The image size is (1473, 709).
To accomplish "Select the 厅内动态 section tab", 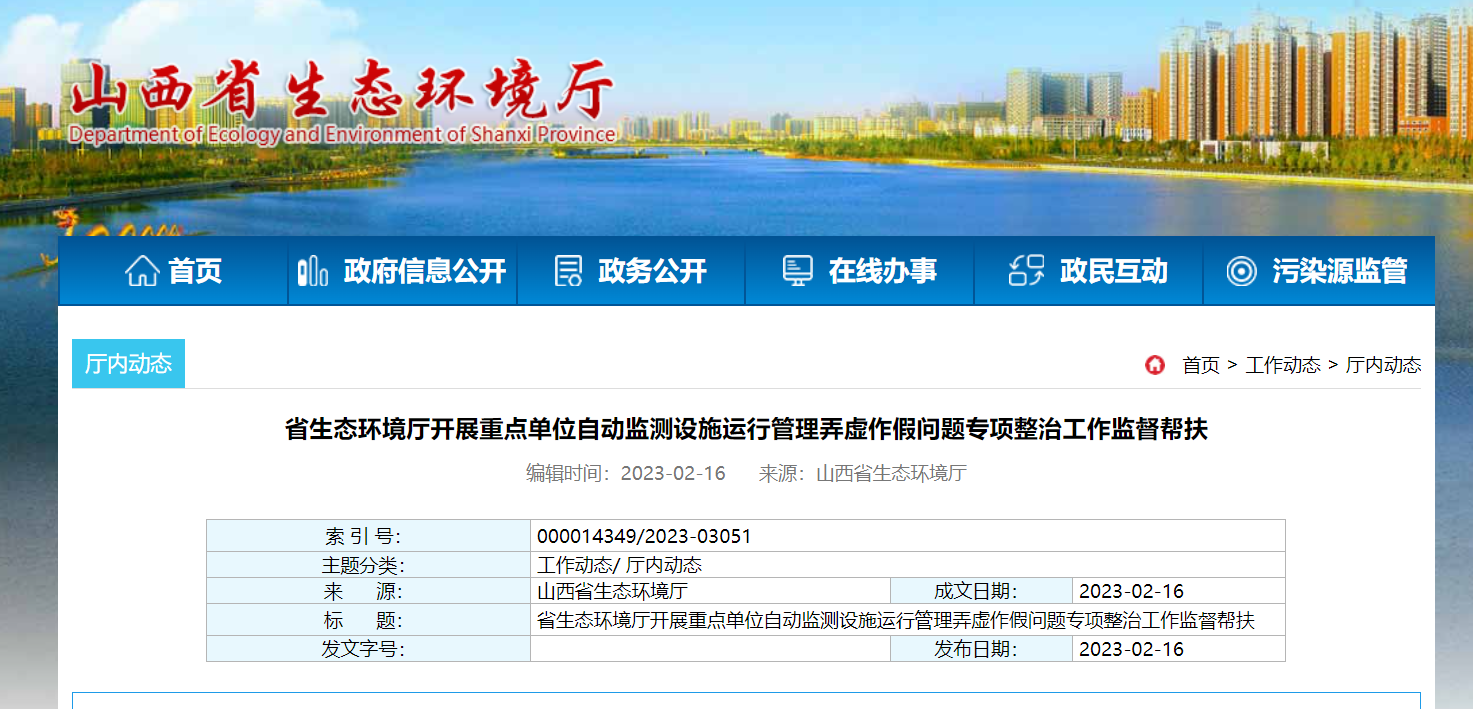I will (x=128, y=364).
